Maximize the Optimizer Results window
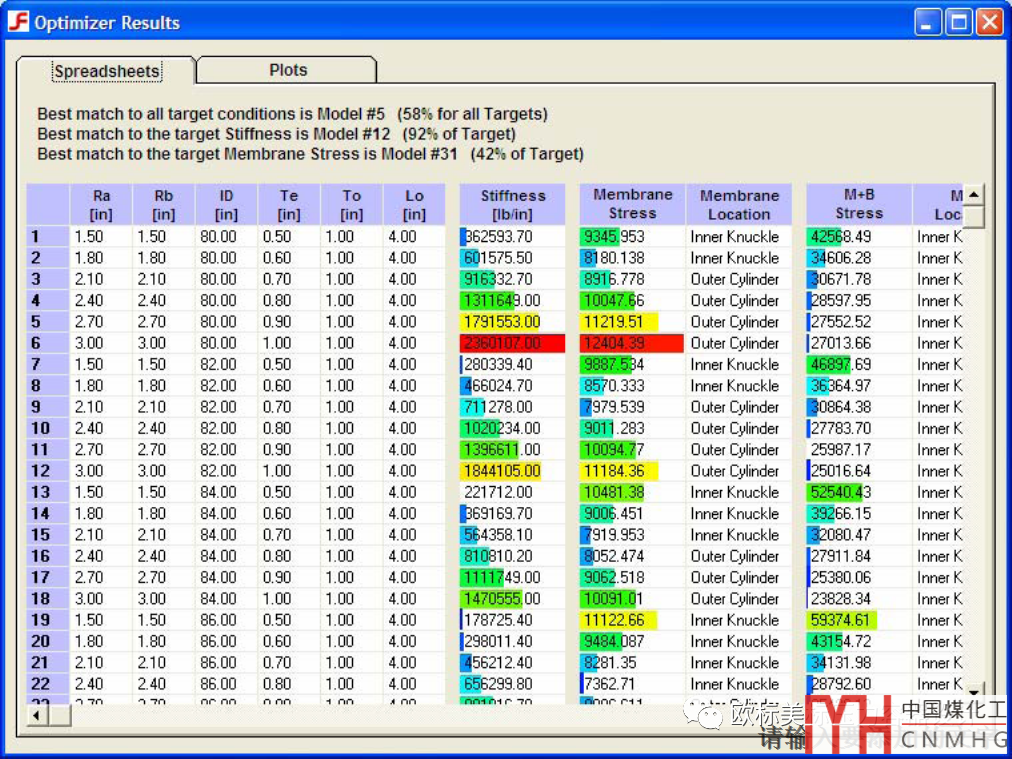 click(959, 22)
